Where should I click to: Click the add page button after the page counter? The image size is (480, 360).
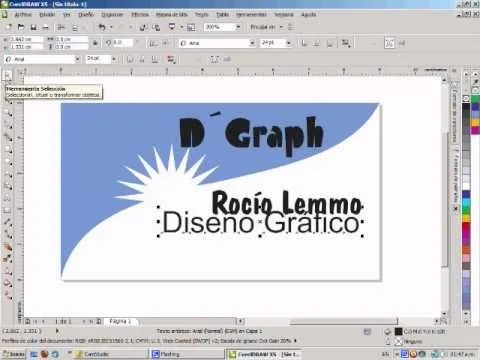pos(99,321)
